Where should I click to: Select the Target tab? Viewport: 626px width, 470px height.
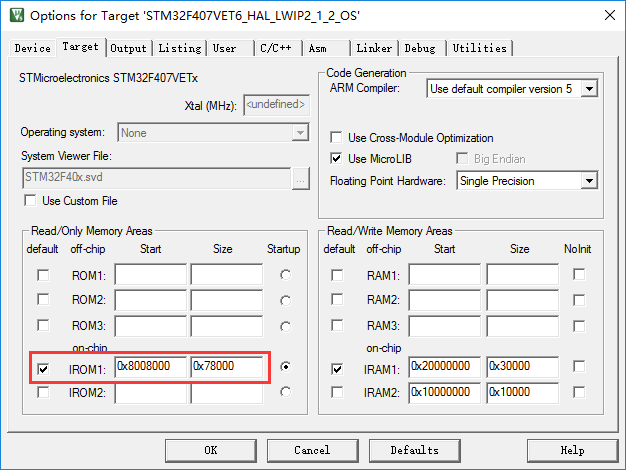point(80,47)
